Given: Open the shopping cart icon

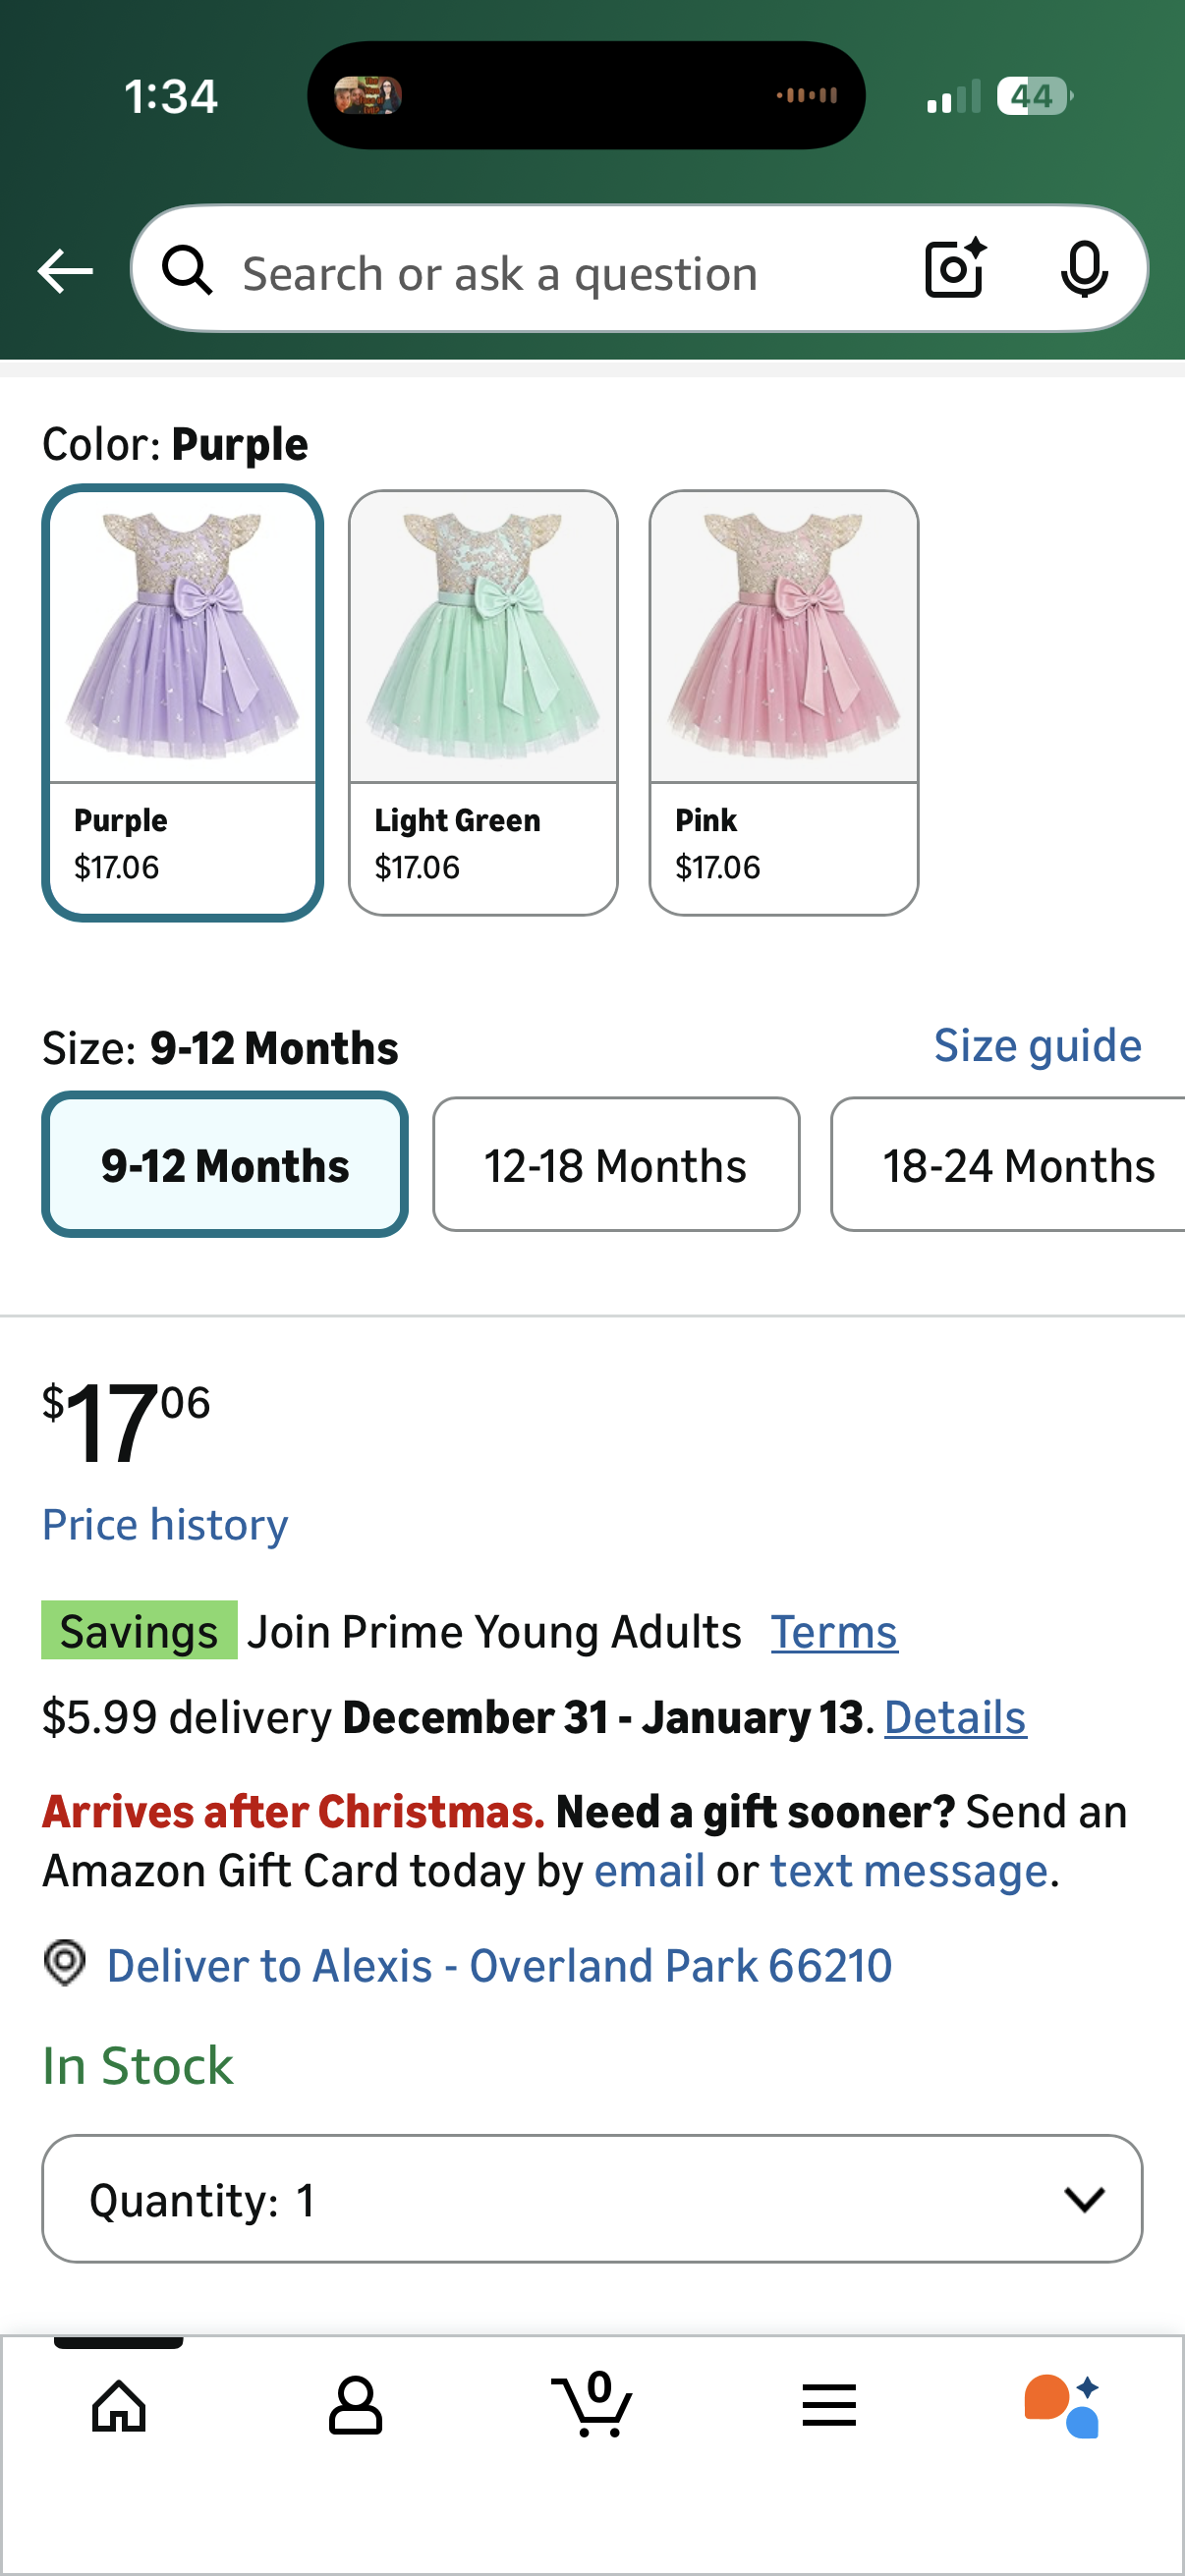Looking at the screenshot, I should (592, 2405).
